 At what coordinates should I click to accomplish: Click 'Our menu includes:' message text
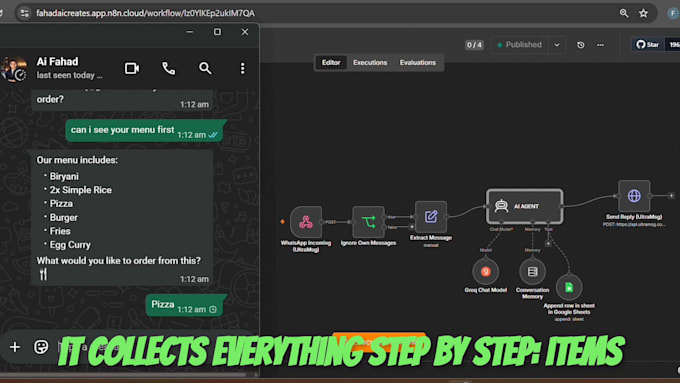coord(77,160)
